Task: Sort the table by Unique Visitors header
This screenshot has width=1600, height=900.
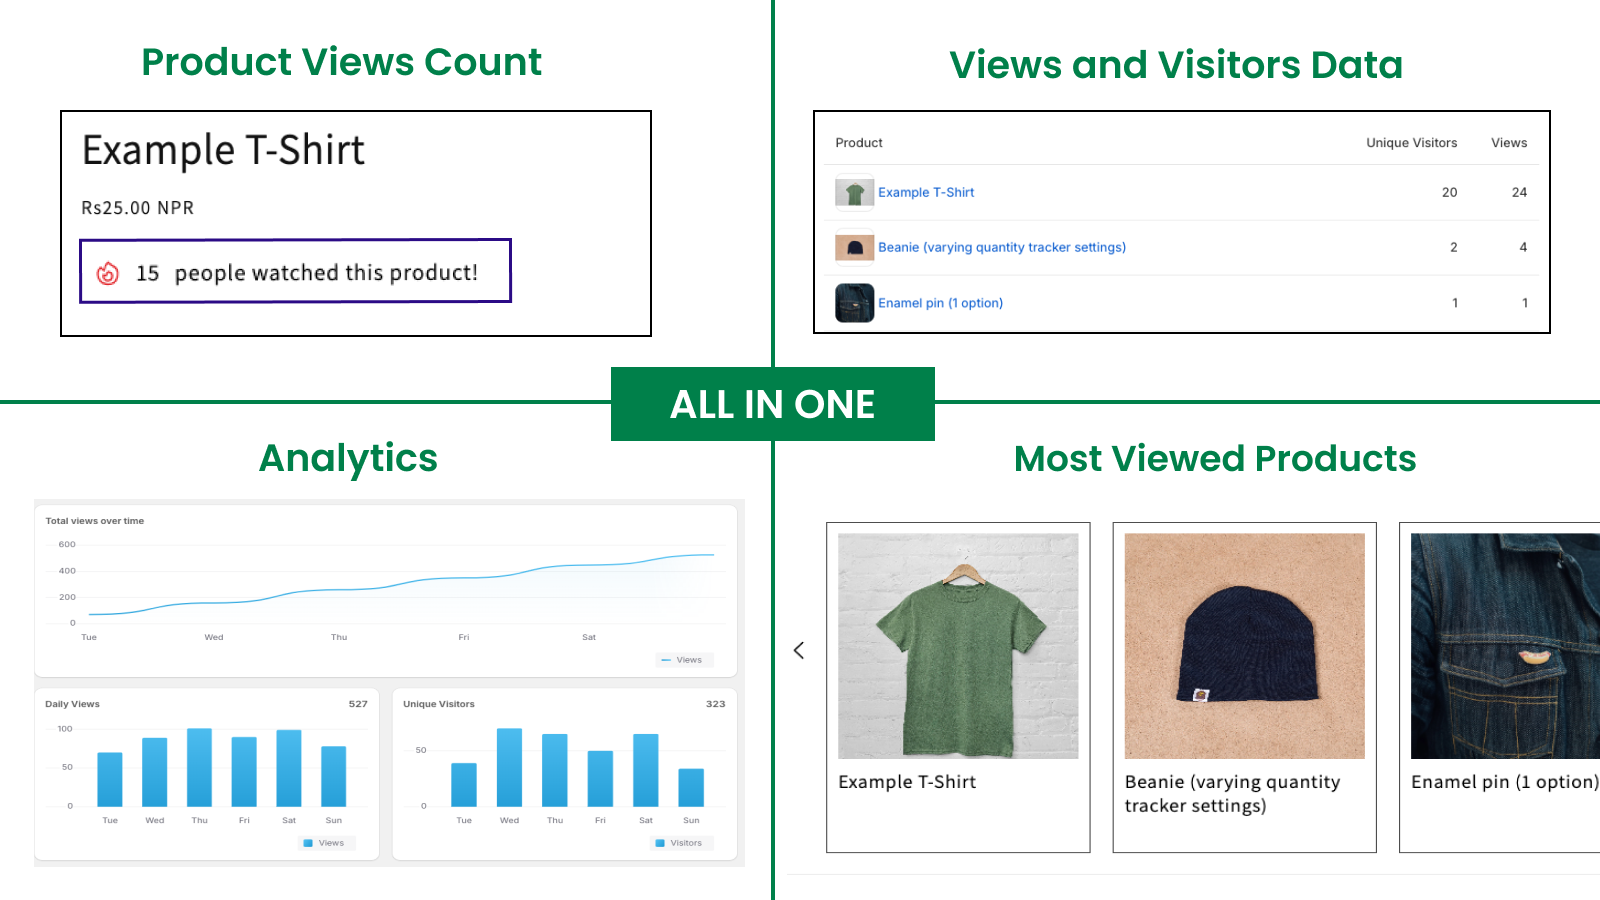Action: coord(1410,142)
